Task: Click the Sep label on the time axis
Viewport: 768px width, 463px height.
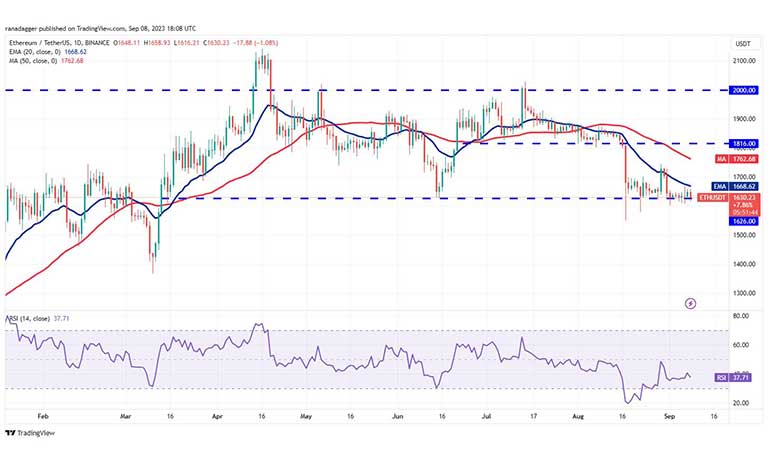Action: pyautogui.click(x=670, y=416)
